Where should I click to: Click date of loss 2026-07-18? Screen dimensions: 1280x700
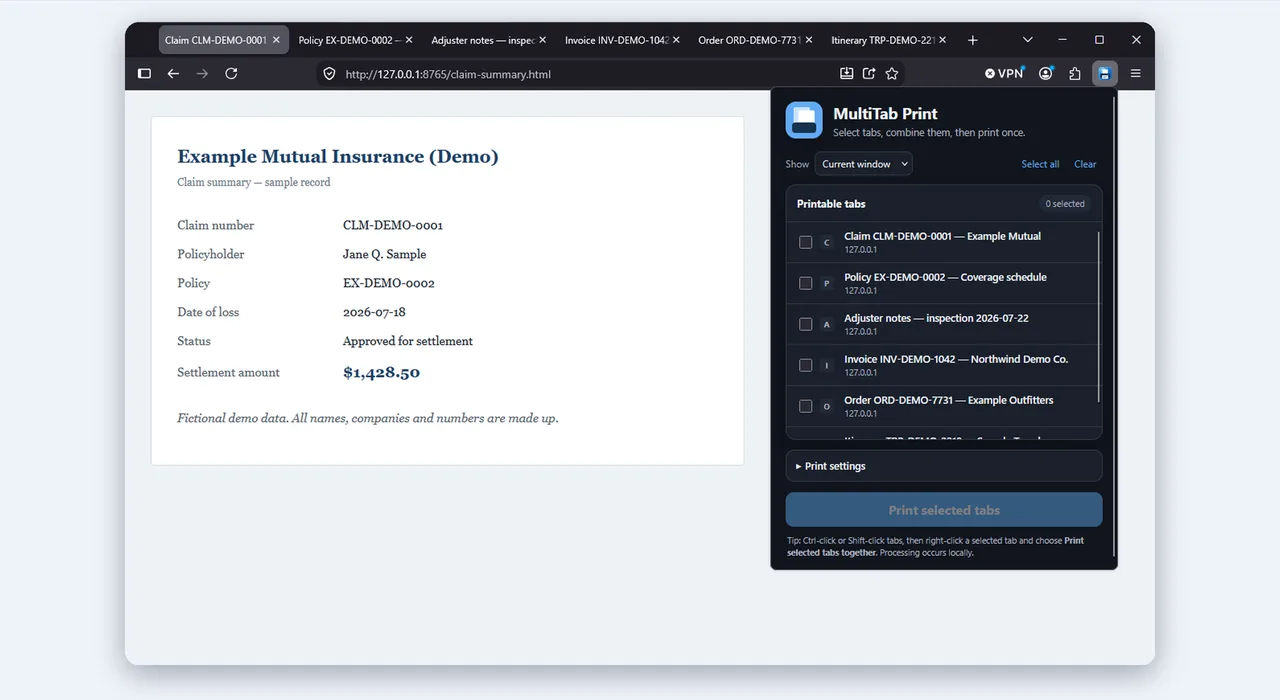point(374,312)
